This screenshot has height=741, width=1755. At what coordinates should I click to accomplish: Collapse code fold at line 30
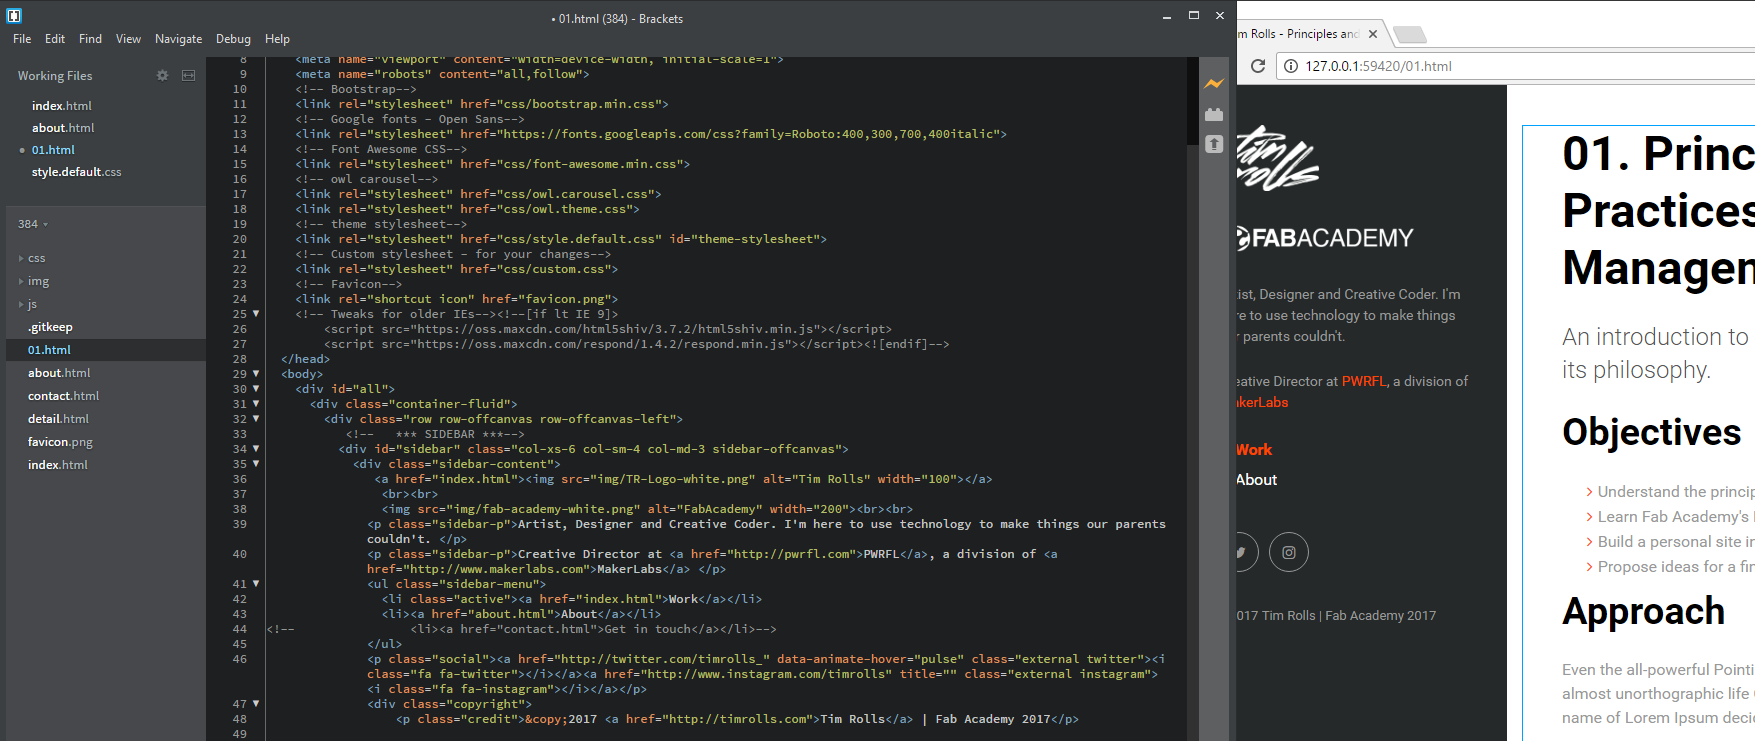pos(256,389)
